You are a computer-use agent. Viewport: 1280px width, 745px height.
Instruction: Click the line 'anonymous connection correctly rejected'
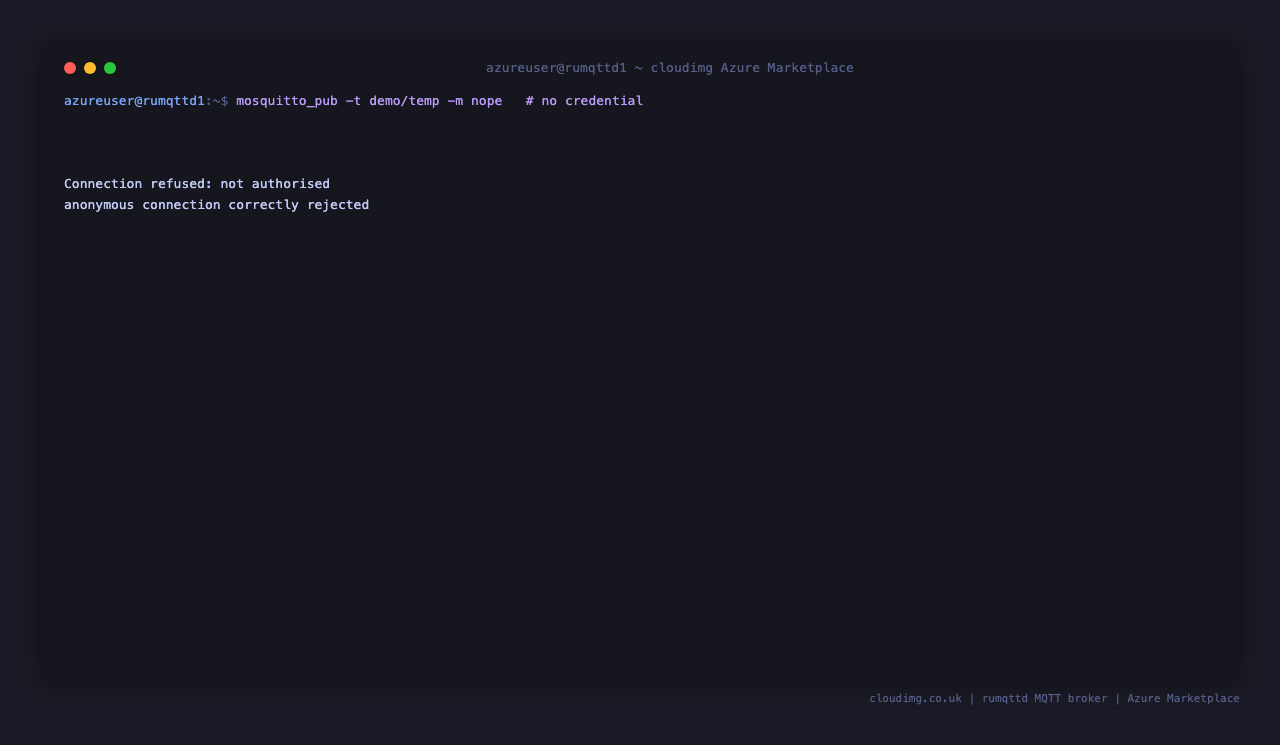[217, 205]
